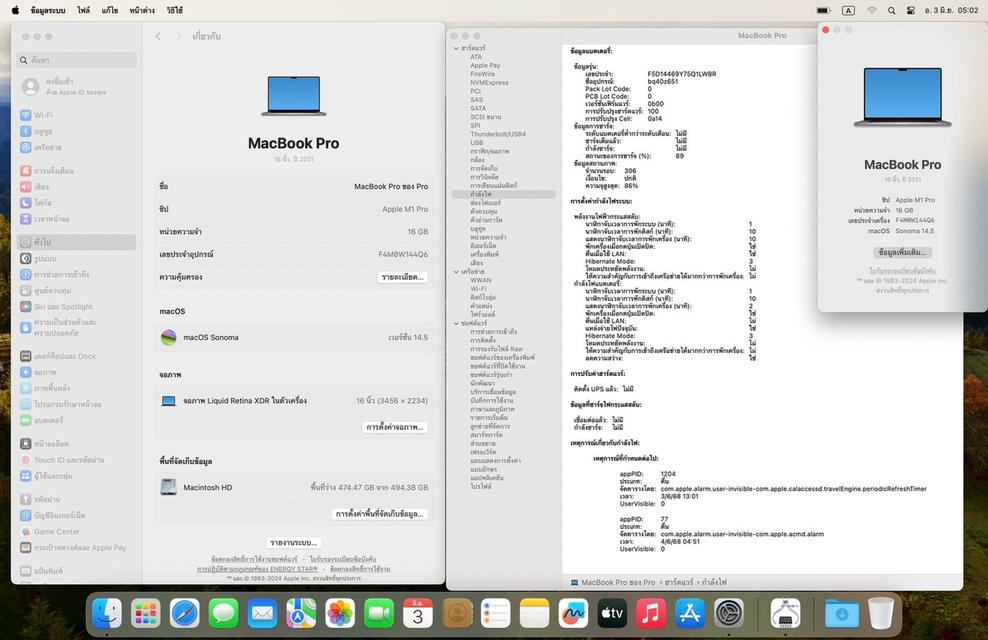Go back with System Settings back chevron
The width and height of the screenshot is (988, 640).
click(158, 37)
